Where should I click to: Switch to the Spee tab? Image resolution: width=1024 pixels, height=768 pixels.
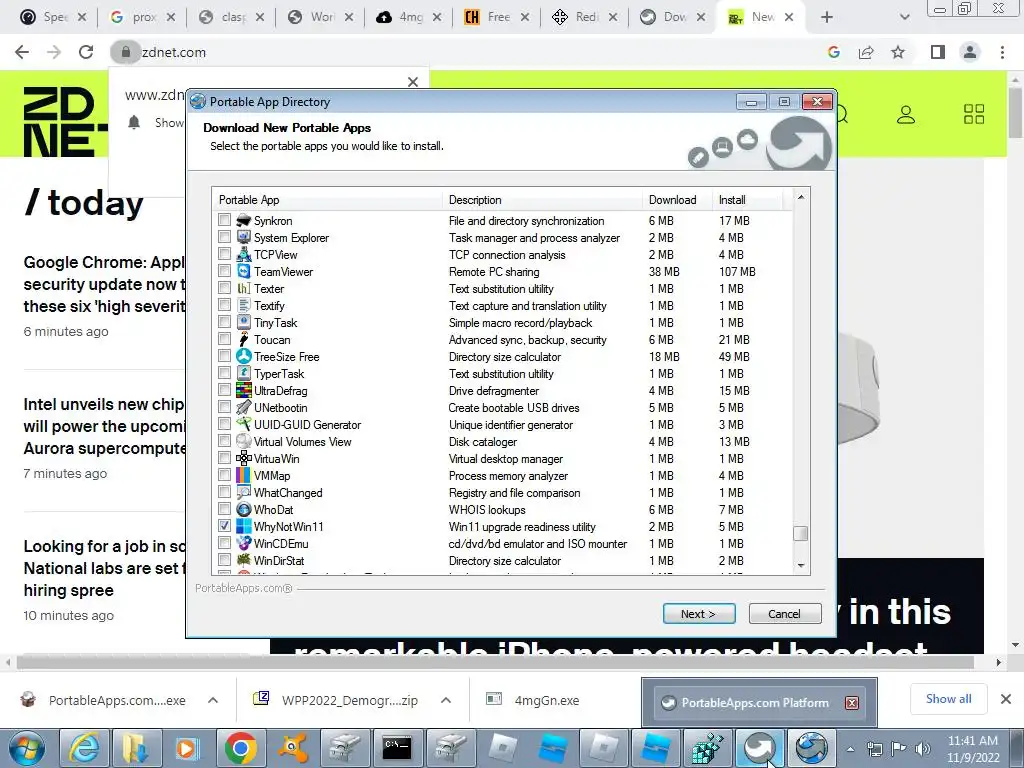click(x=53, y=17)
